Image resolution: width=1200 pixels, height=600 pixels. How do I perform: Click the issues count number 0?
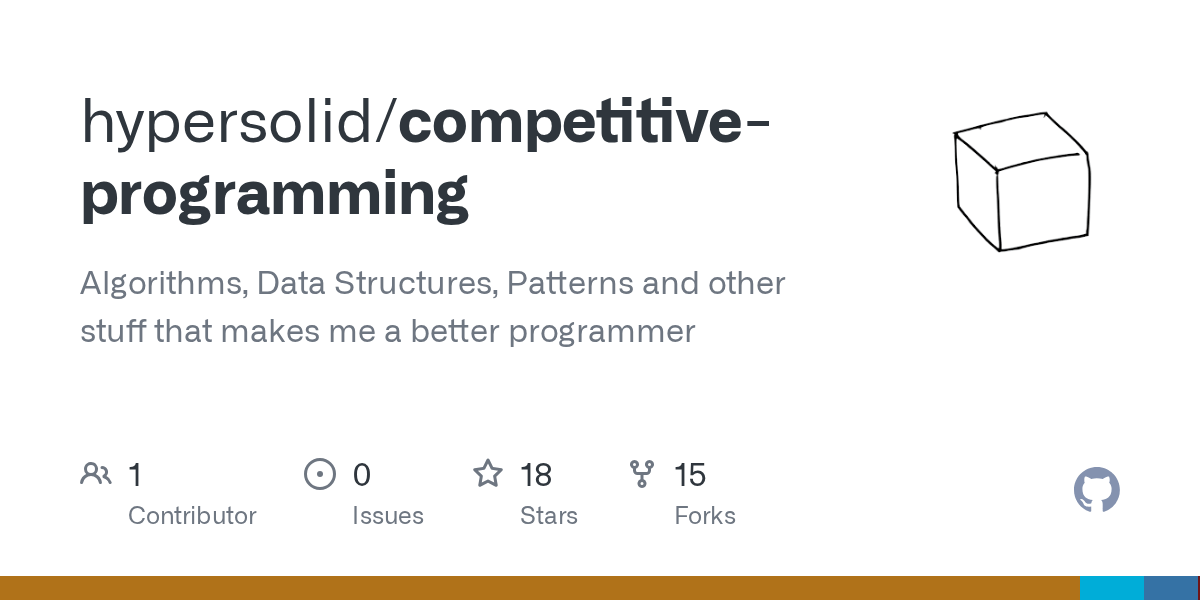click(x=362, y=475)
